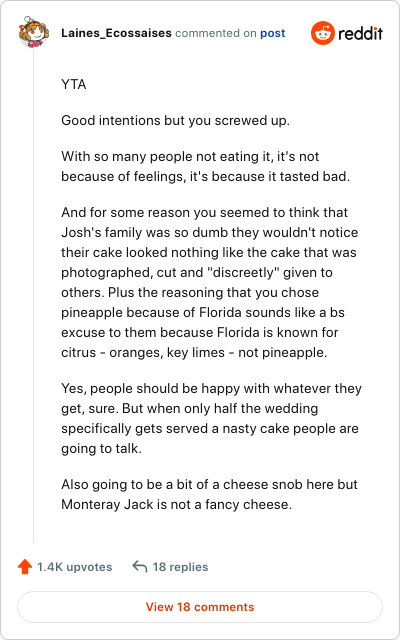Open the 18 replies link

point(180,567)
